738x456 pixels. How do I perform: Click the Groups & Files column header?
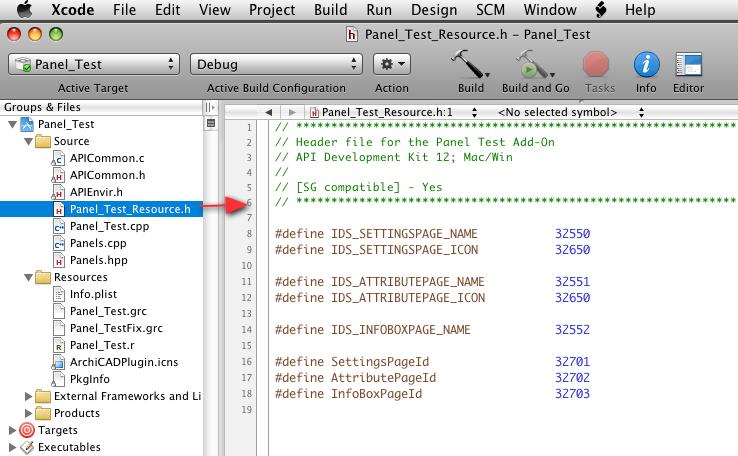102,107
